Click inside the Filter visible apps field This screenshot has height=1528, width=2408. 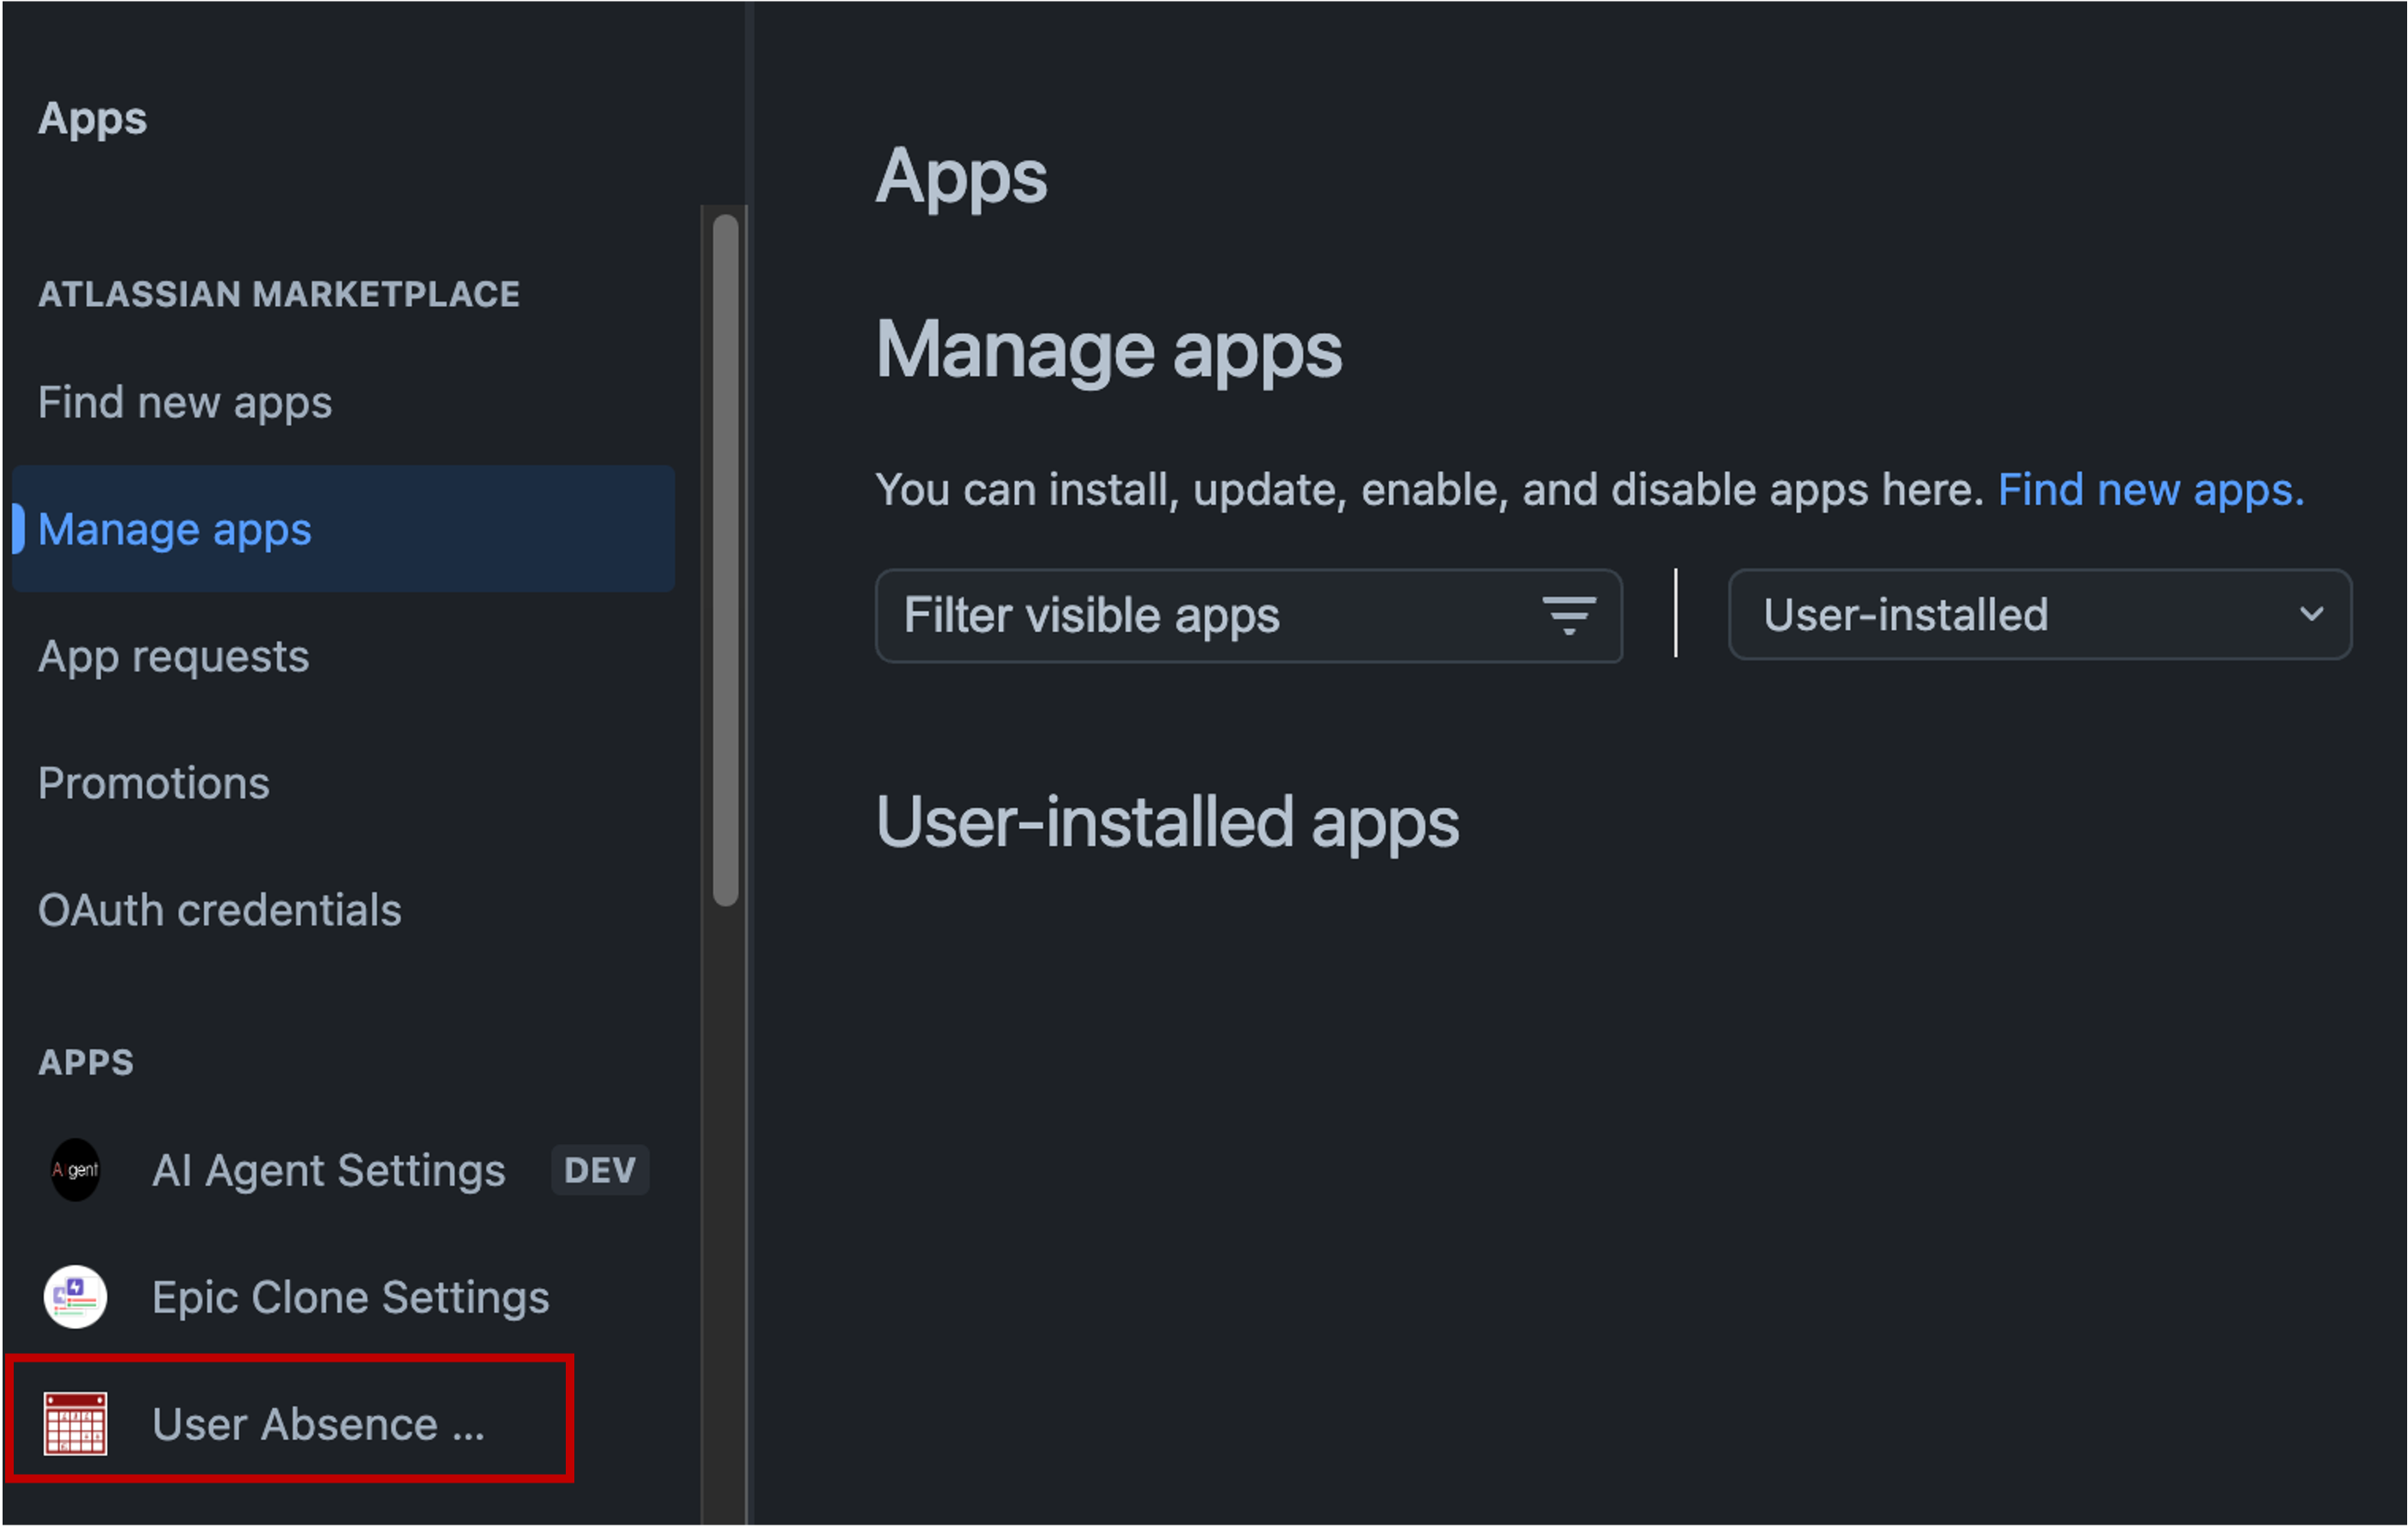click(1150, 616)
